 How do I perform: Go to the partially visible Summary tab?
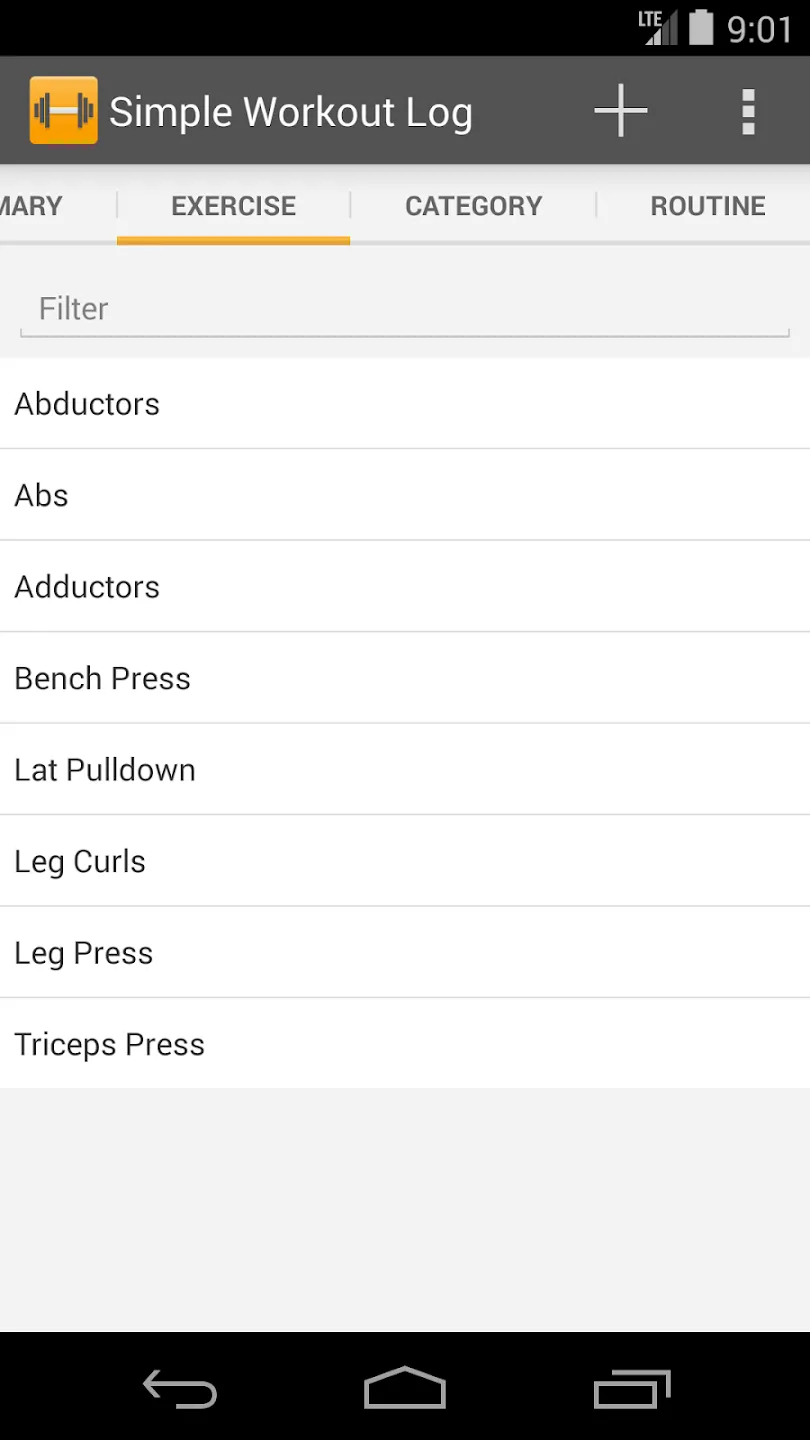(31, 206)
